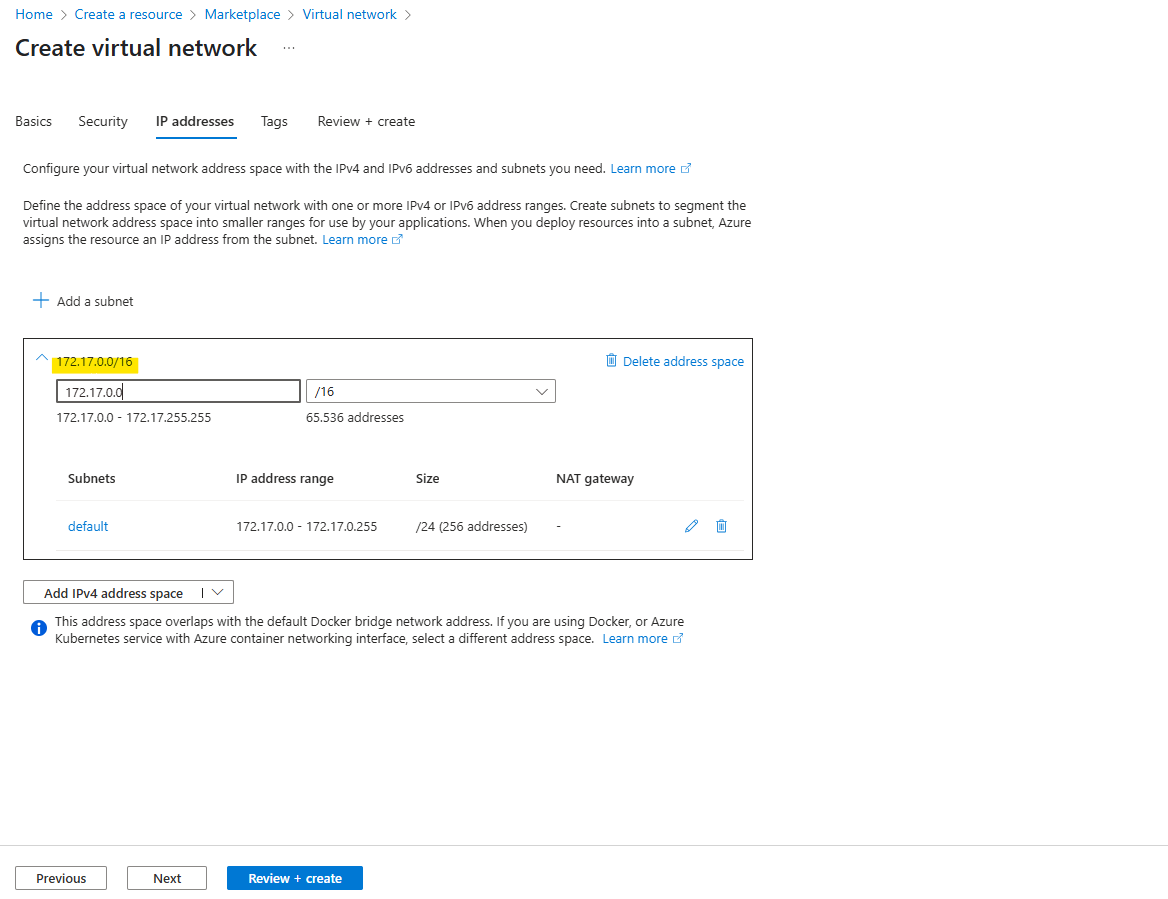1168x899 pixels.
Task: Click the trash icon beside Delete address space
Action: click(x=611, y=360)
